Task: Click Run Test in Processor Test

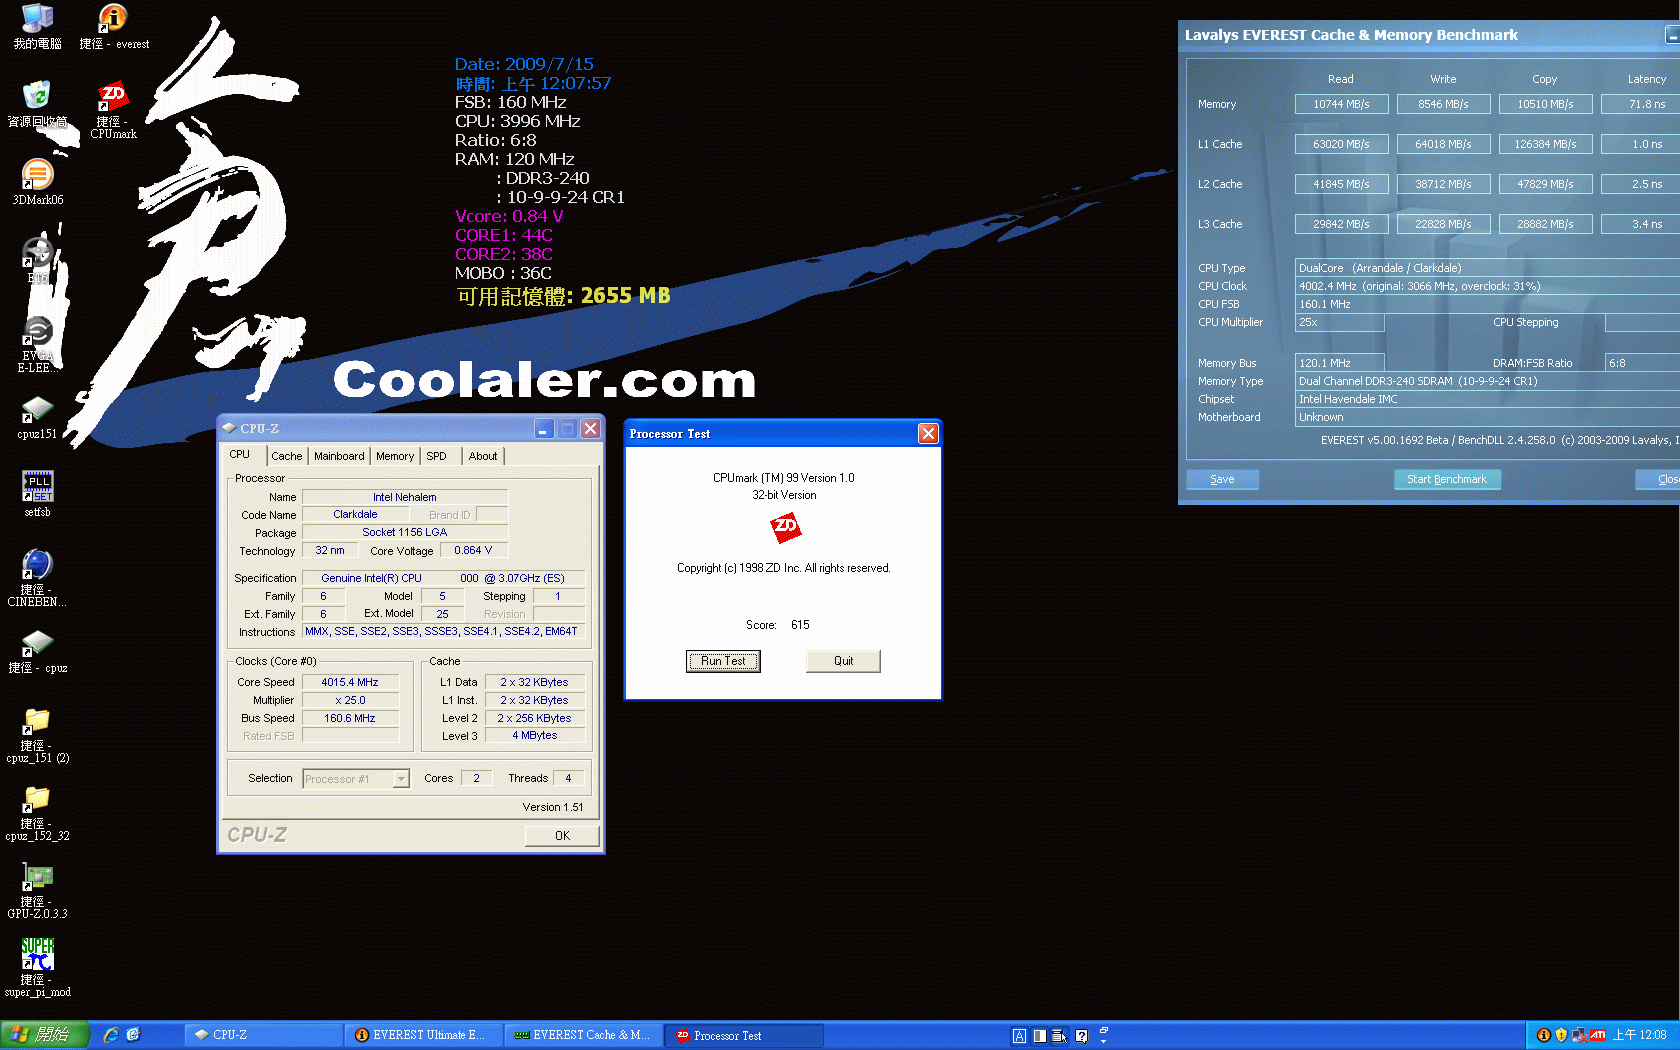Action: 723,661
